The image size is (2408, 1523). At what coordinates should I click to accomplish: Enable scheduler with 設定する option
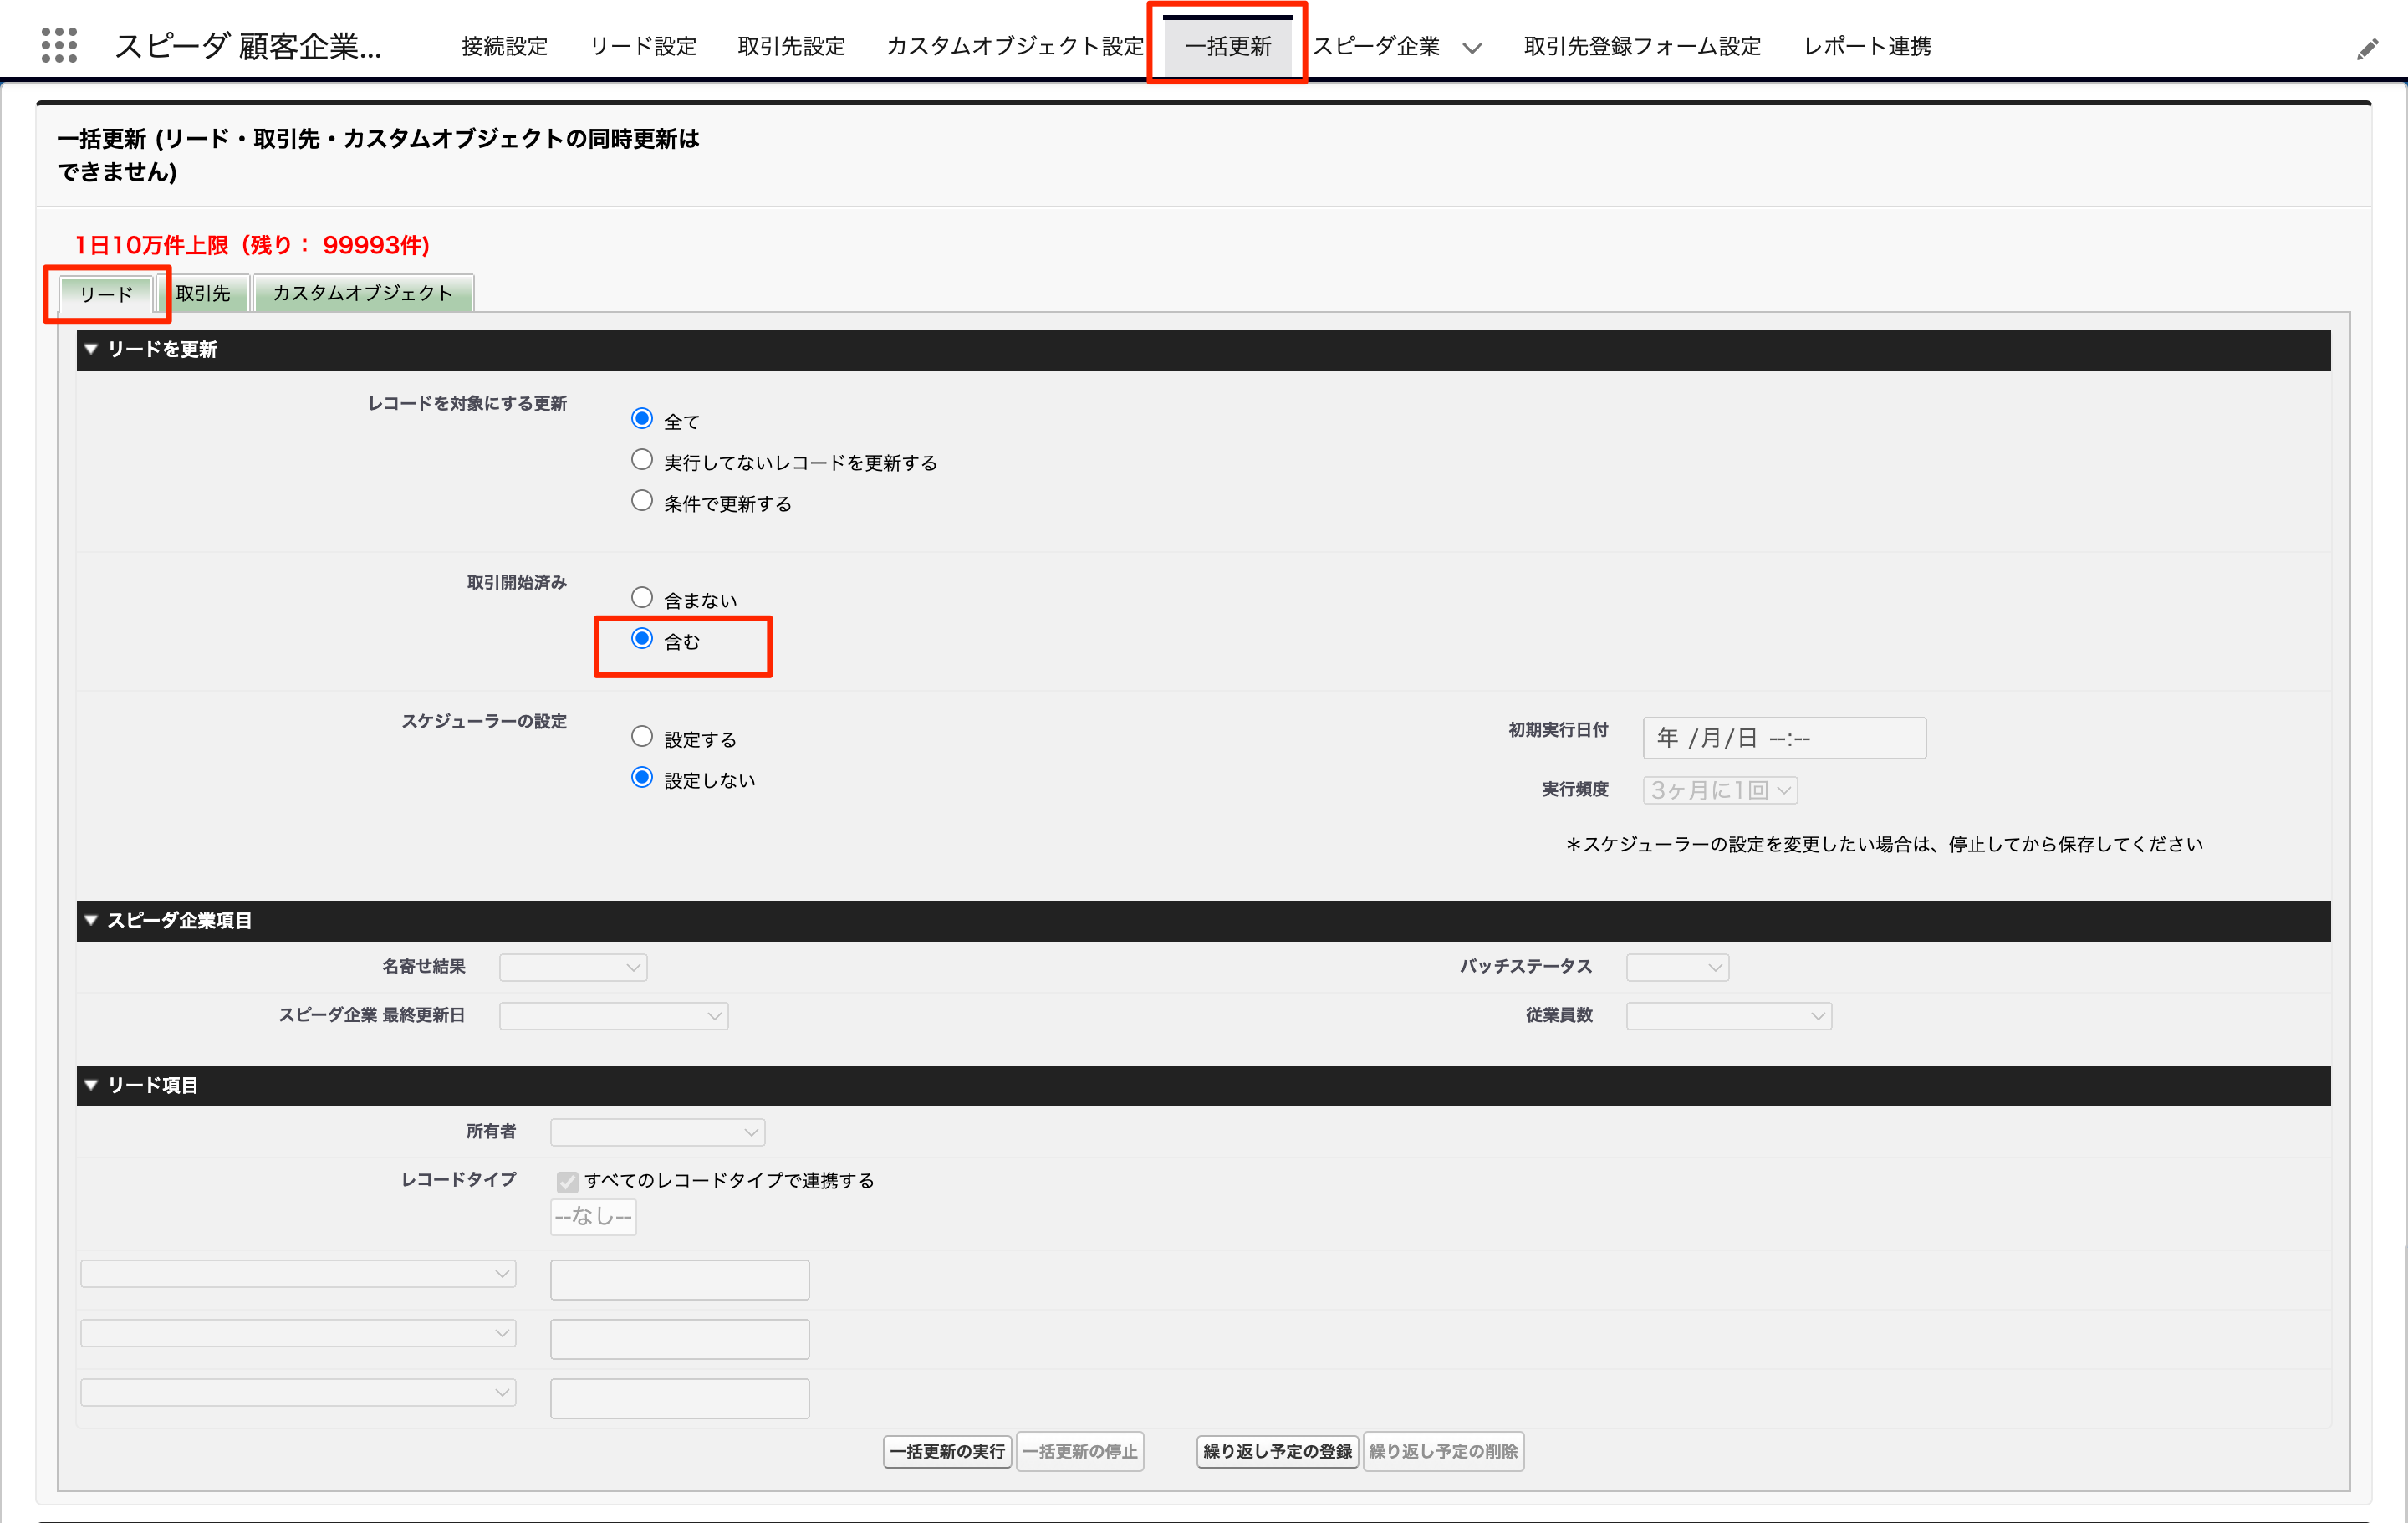click(642, 737)
